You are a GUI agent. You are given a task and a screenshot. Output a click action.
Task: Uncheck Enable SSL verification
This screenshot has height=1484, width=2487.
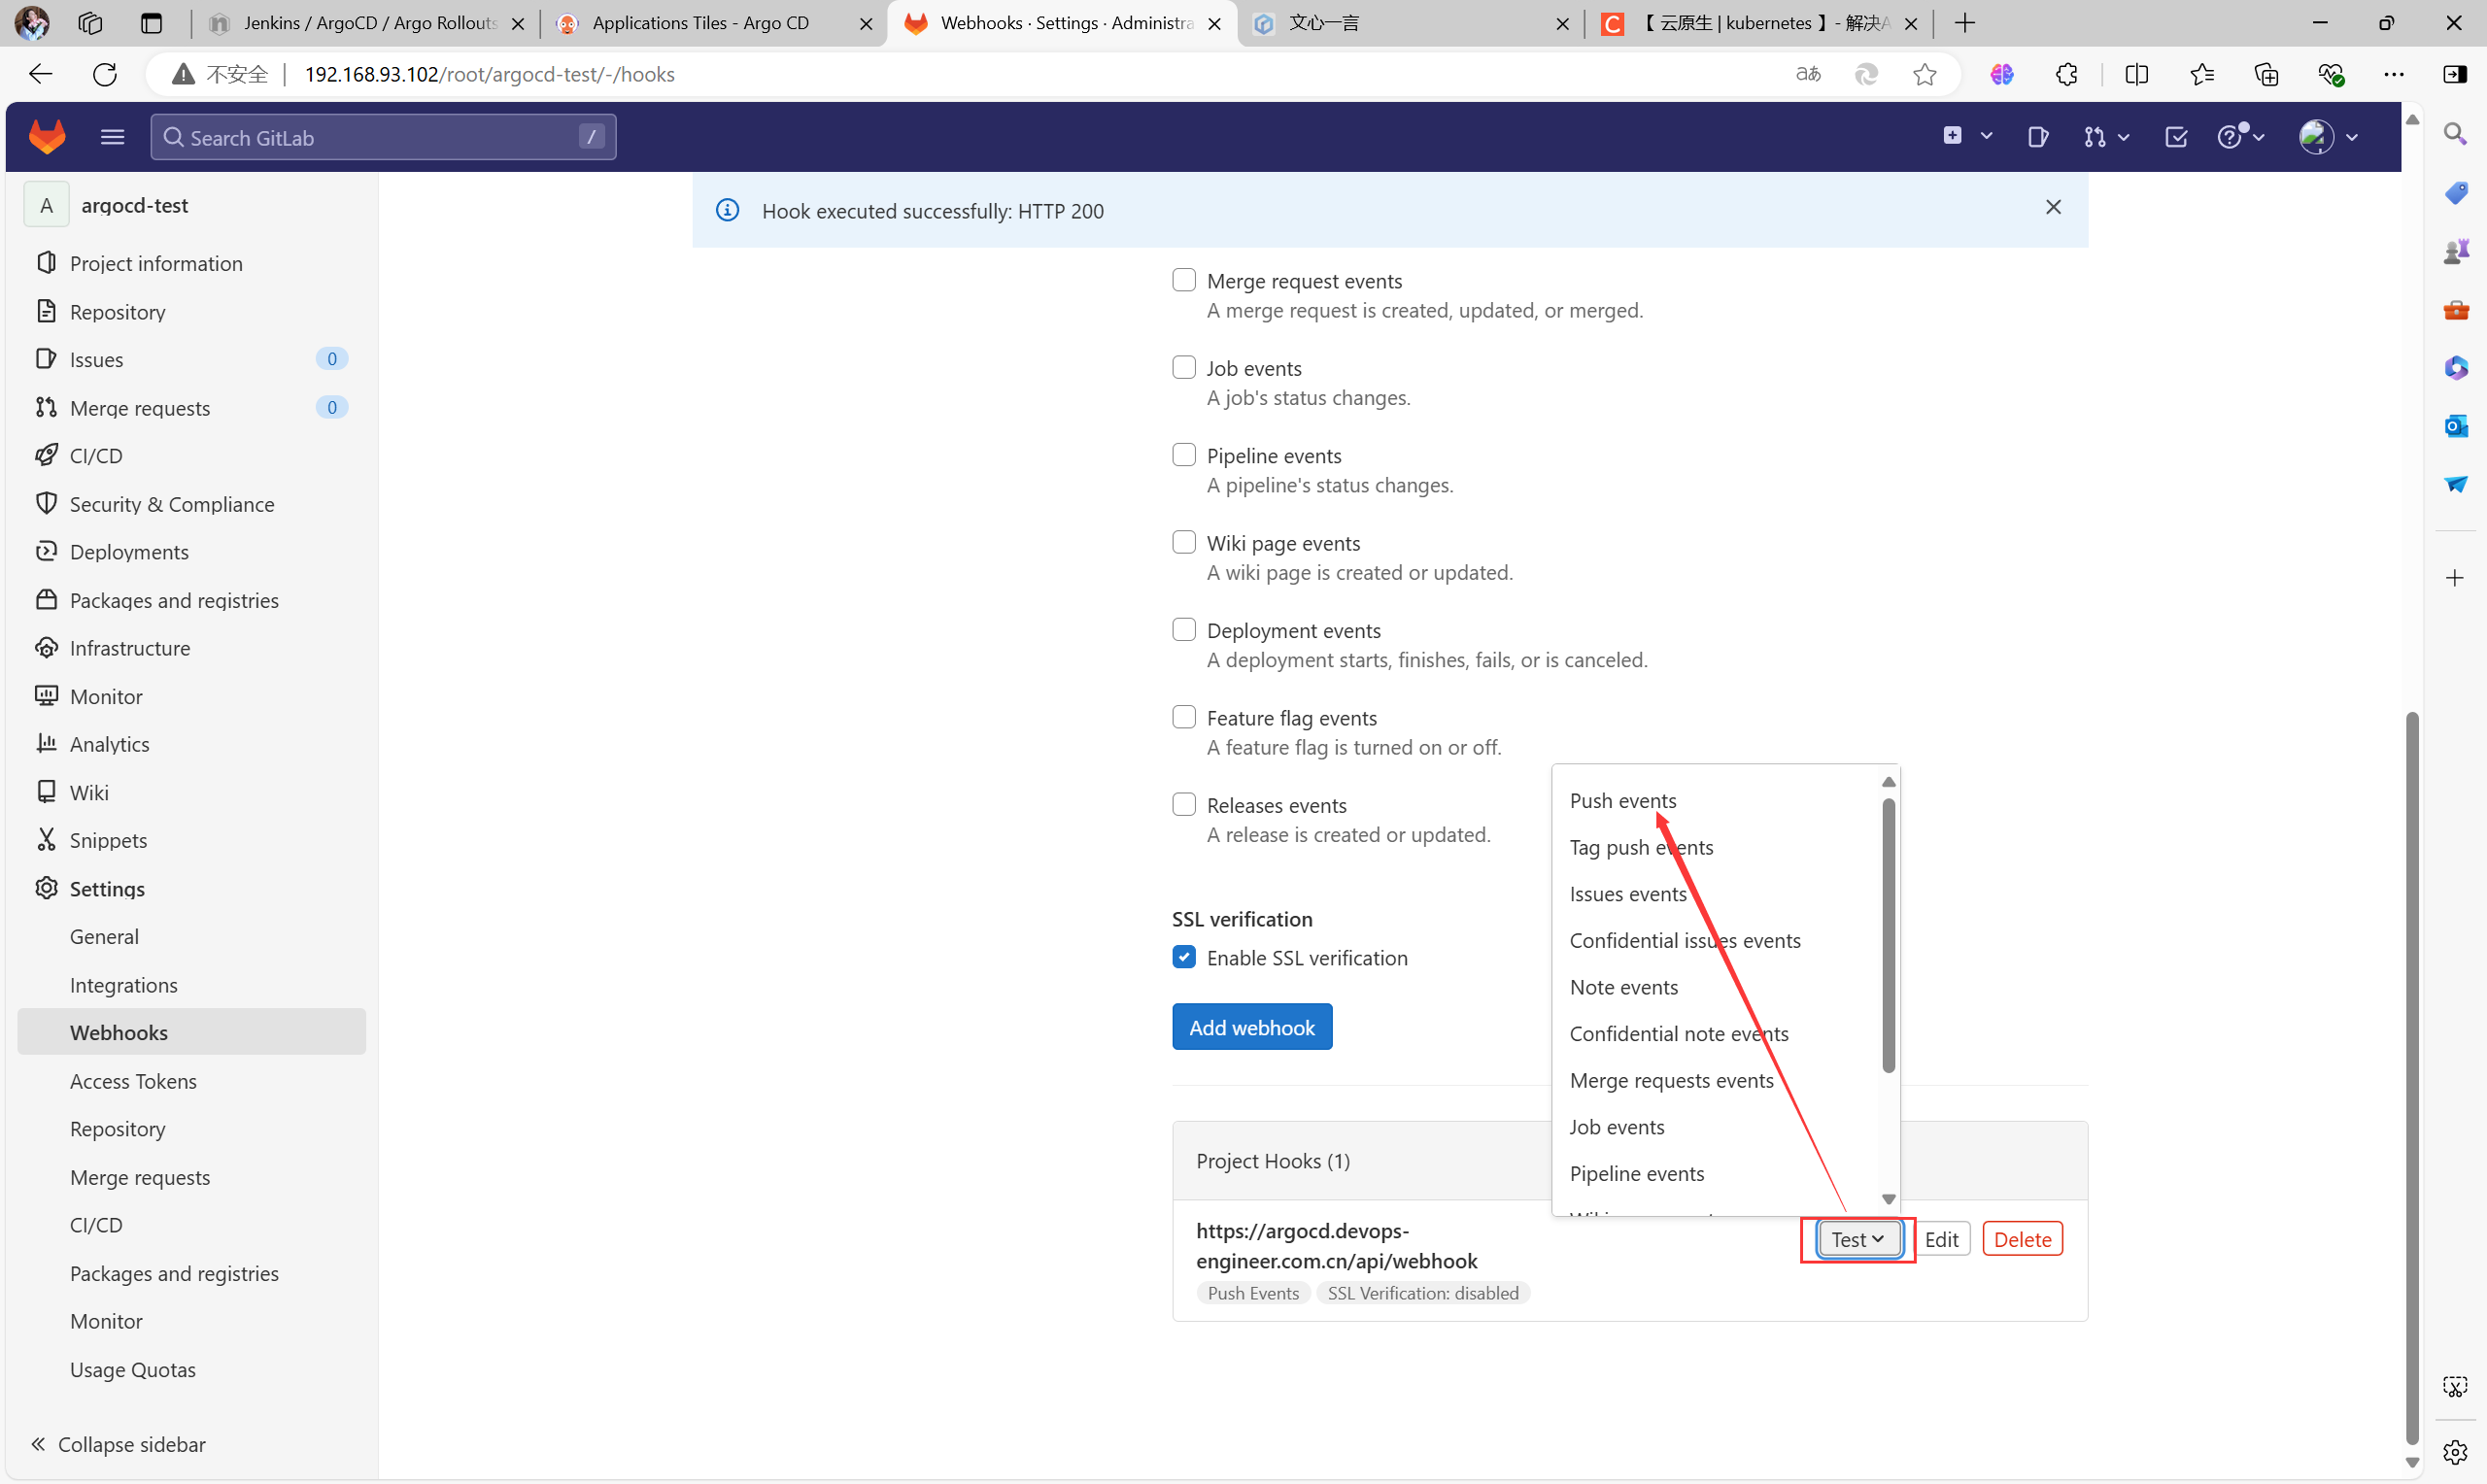coord(1184,957)
